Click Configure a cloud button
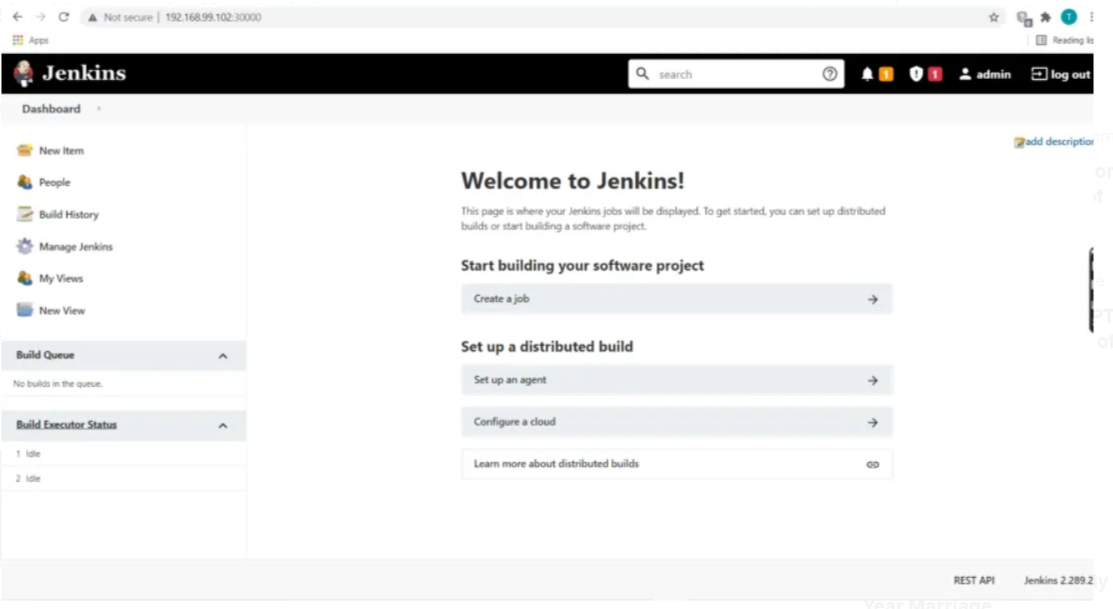 point(676,422)
